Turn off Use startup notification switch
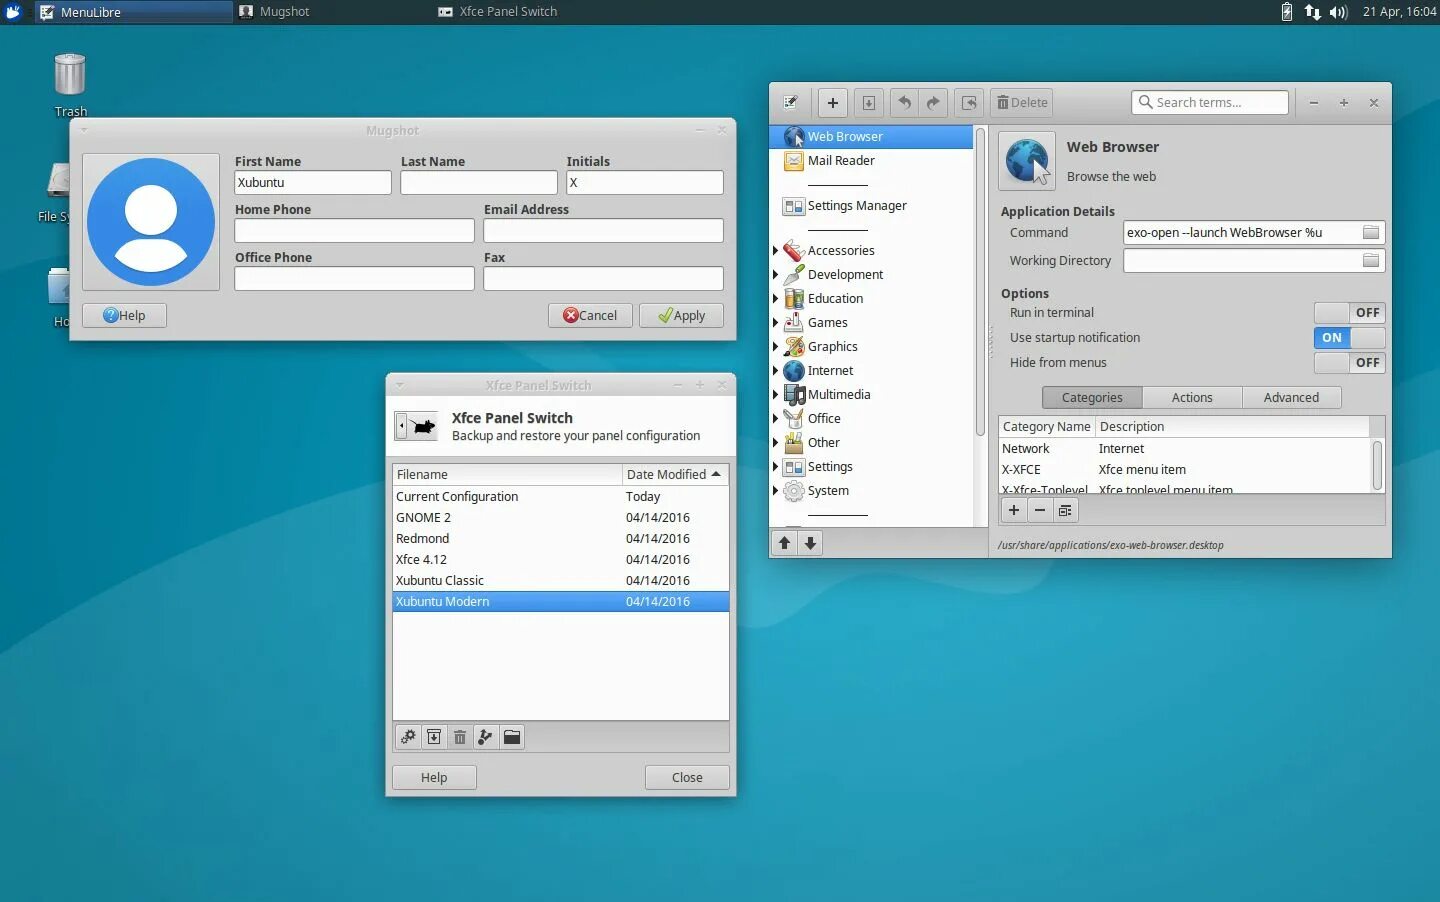The width and height of the screenshot is (1440, 902). 1349,337
